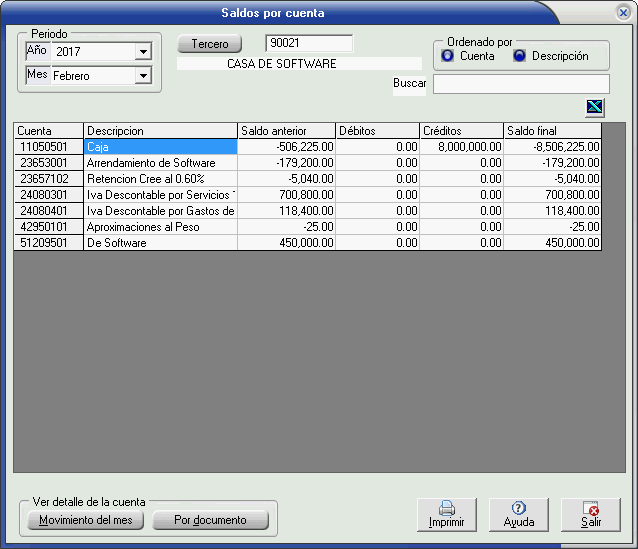Screen dimensions: 638x549
Task: Click the Excel export icon
Action: pos(596,108)
